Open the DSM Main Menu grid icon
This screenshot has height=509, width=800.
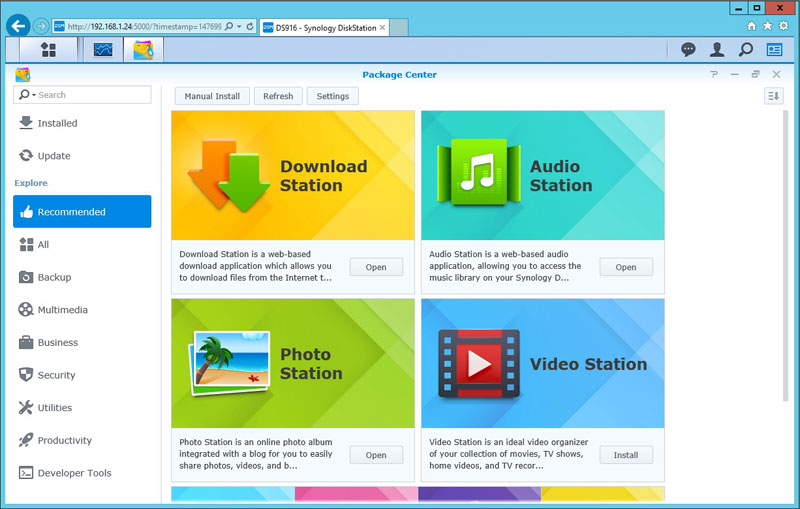[48, 49]
